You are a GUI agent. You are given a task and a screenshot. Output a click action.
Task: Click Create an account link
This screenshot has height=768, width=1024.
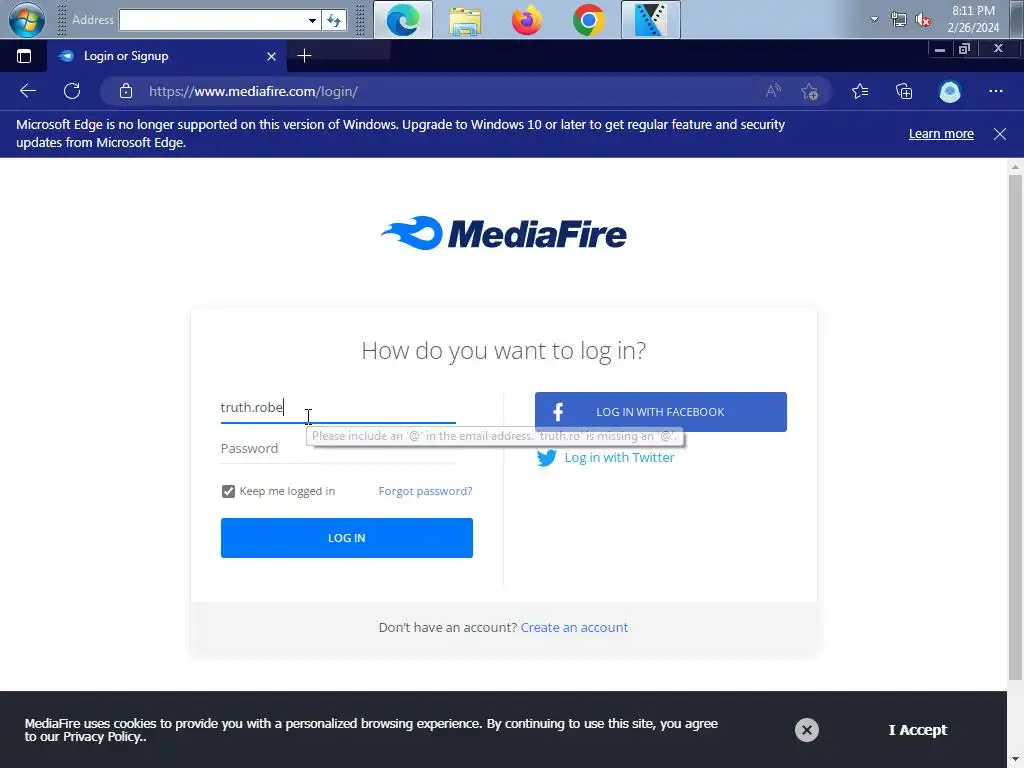click(x=574, y=628)
